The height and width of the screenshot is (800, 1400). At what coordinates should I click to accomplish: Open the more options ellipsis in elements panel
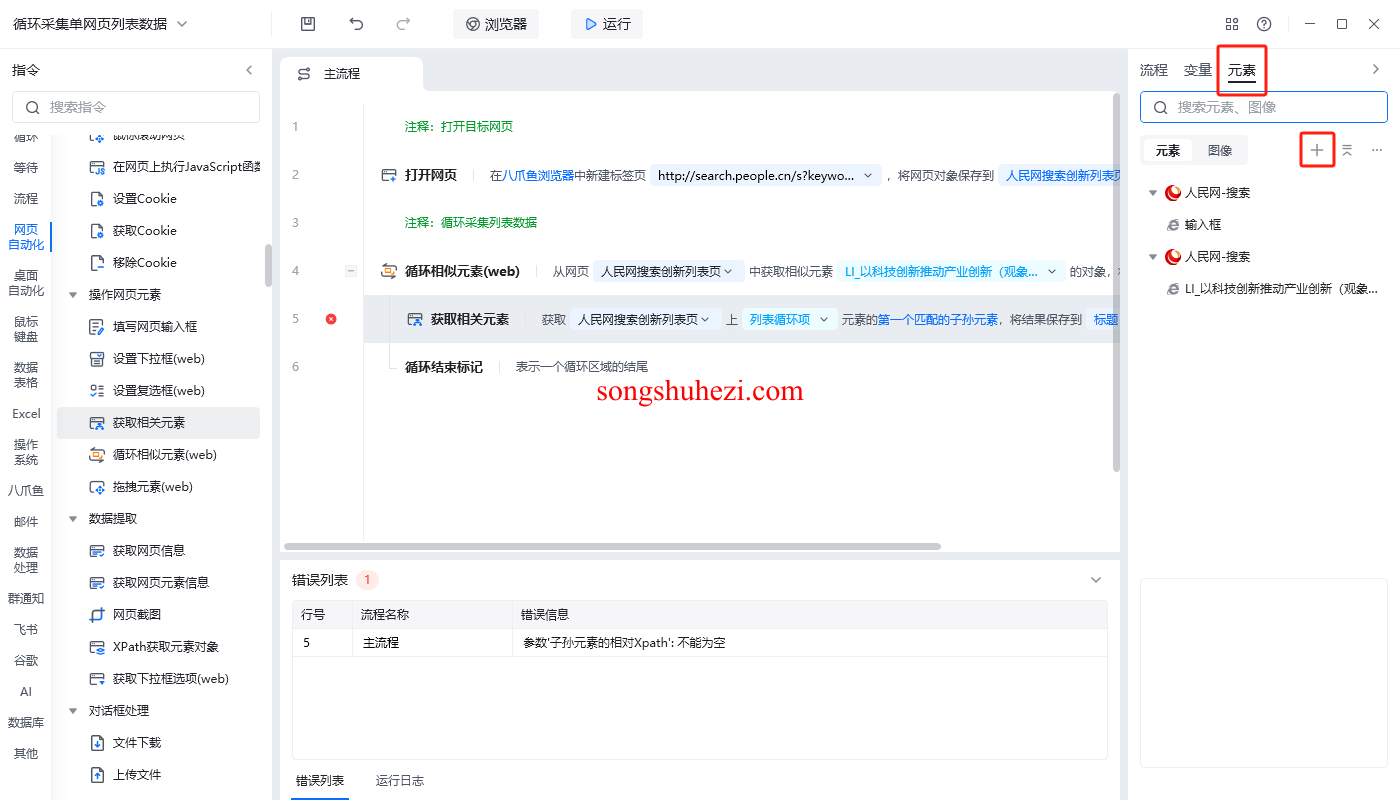pos(1377,150)
